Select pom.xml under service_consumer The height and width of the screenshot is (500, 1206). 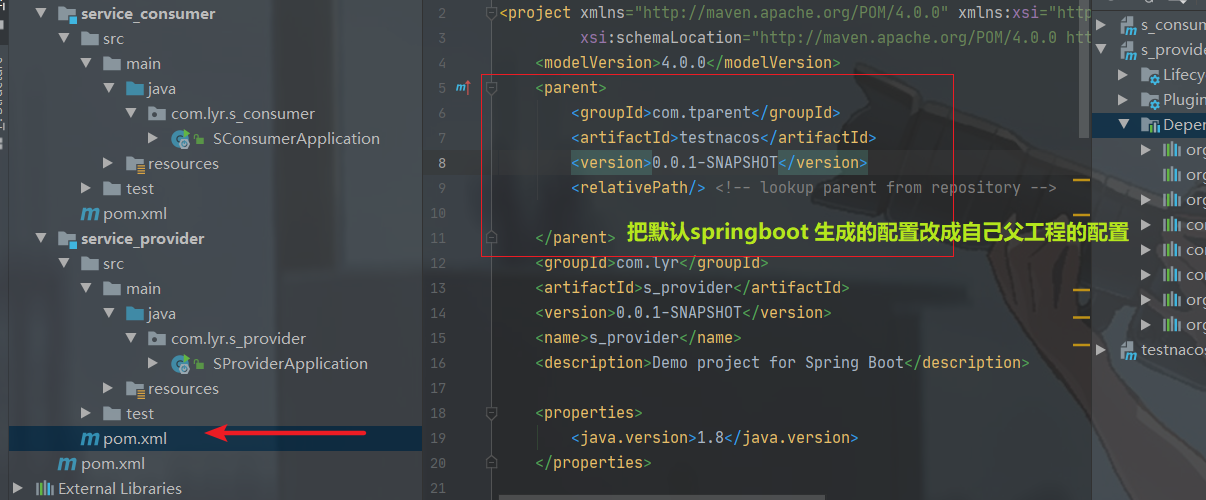point(135,214)
